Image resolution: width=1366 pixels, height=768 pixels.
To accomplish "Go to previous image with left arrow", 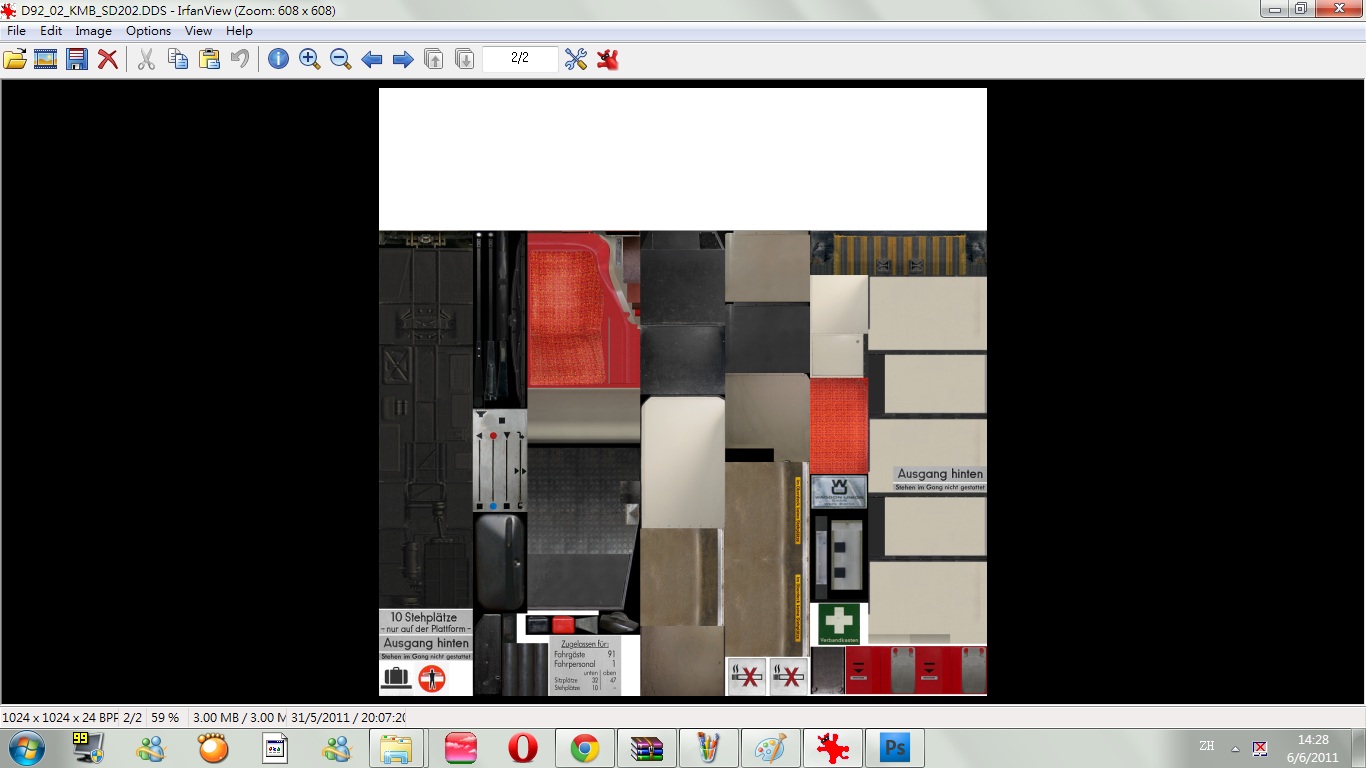I will click(372, 60).
